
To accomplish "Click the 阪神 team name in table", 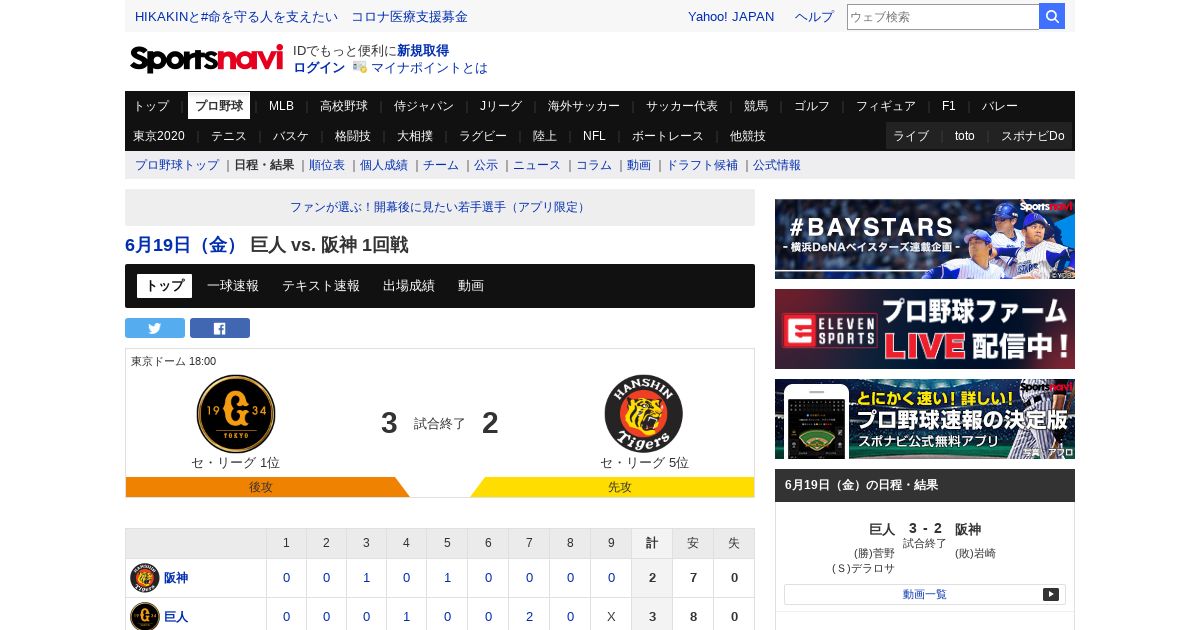I will pos(176,578).
